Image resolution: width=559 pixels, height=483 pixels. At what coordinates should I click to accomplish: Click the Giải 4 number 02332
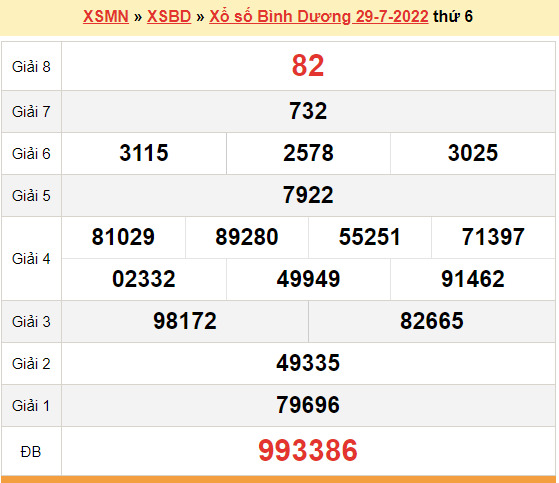pos(144,279)
